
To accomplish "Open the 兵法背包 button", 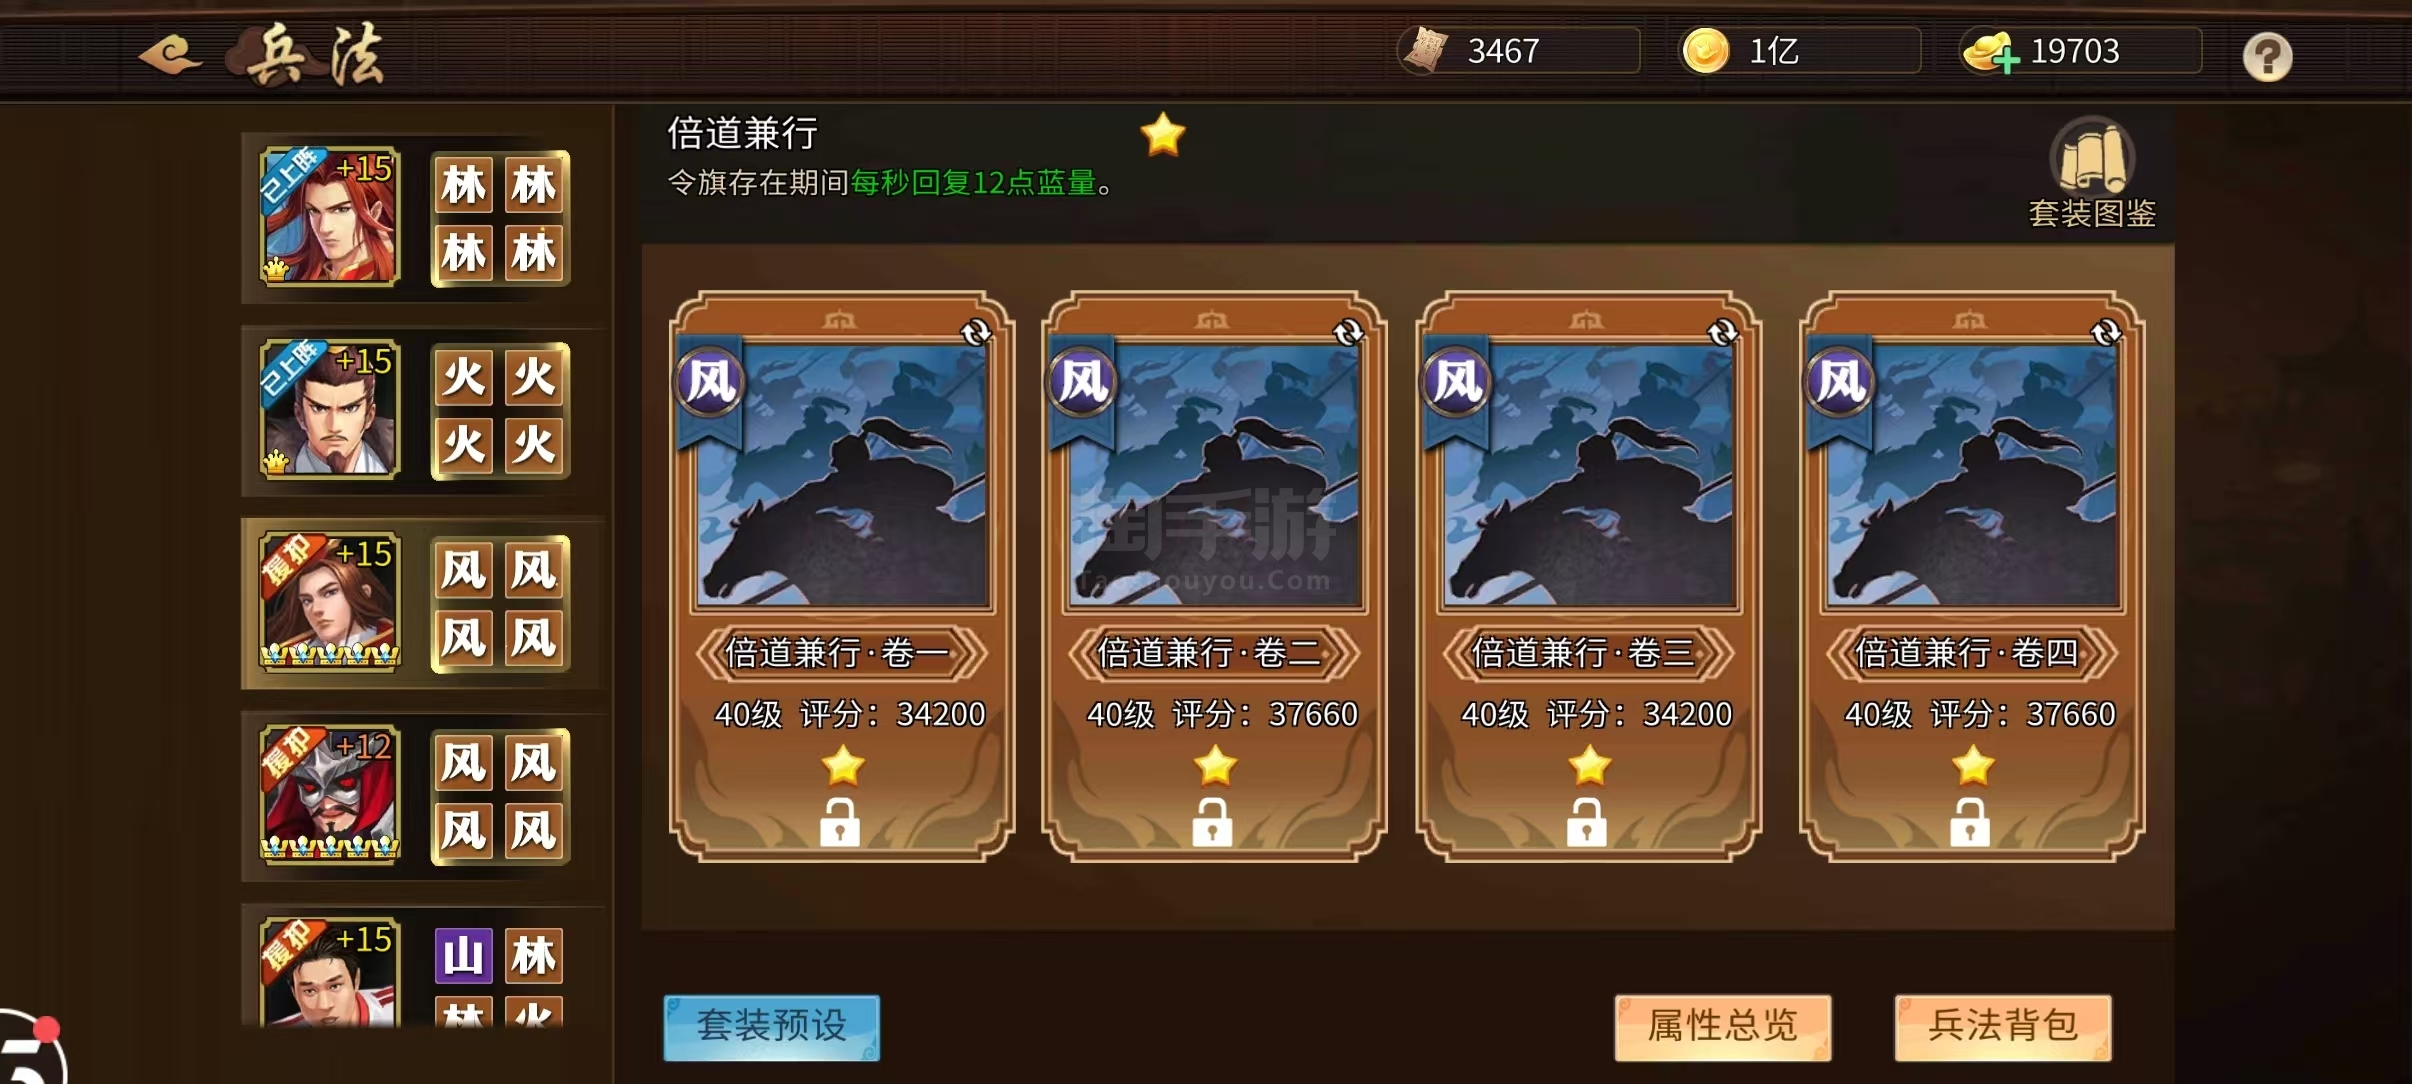I will [x=2002, y=1027].
